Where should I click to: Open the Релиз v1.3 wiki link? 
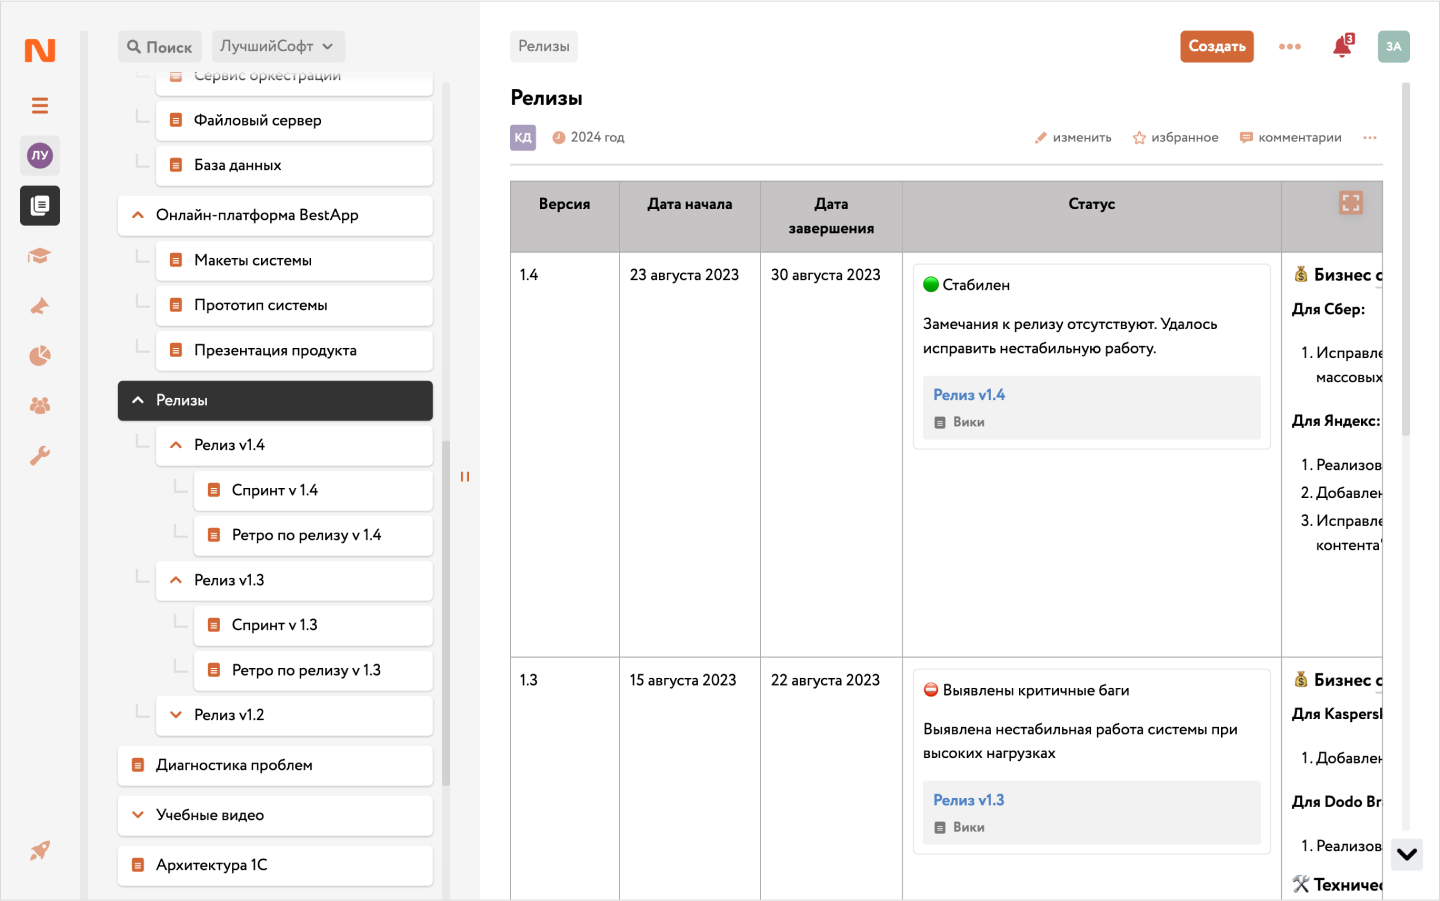click(968, 800)
